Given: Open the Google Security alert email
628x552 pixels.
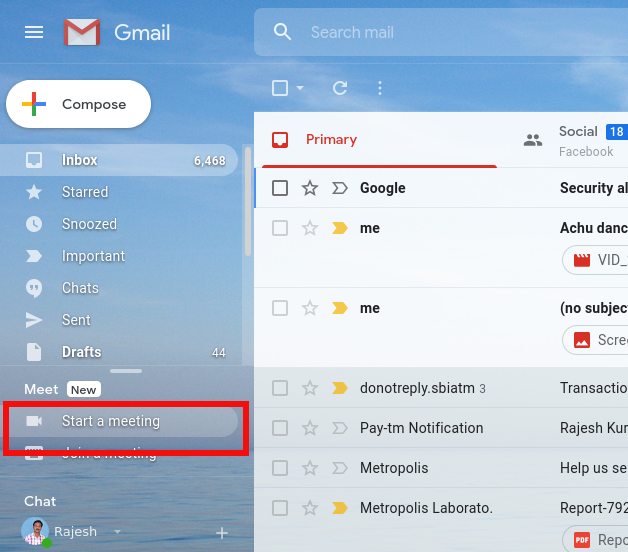Looking at the screenshot, I should point(441,188).
